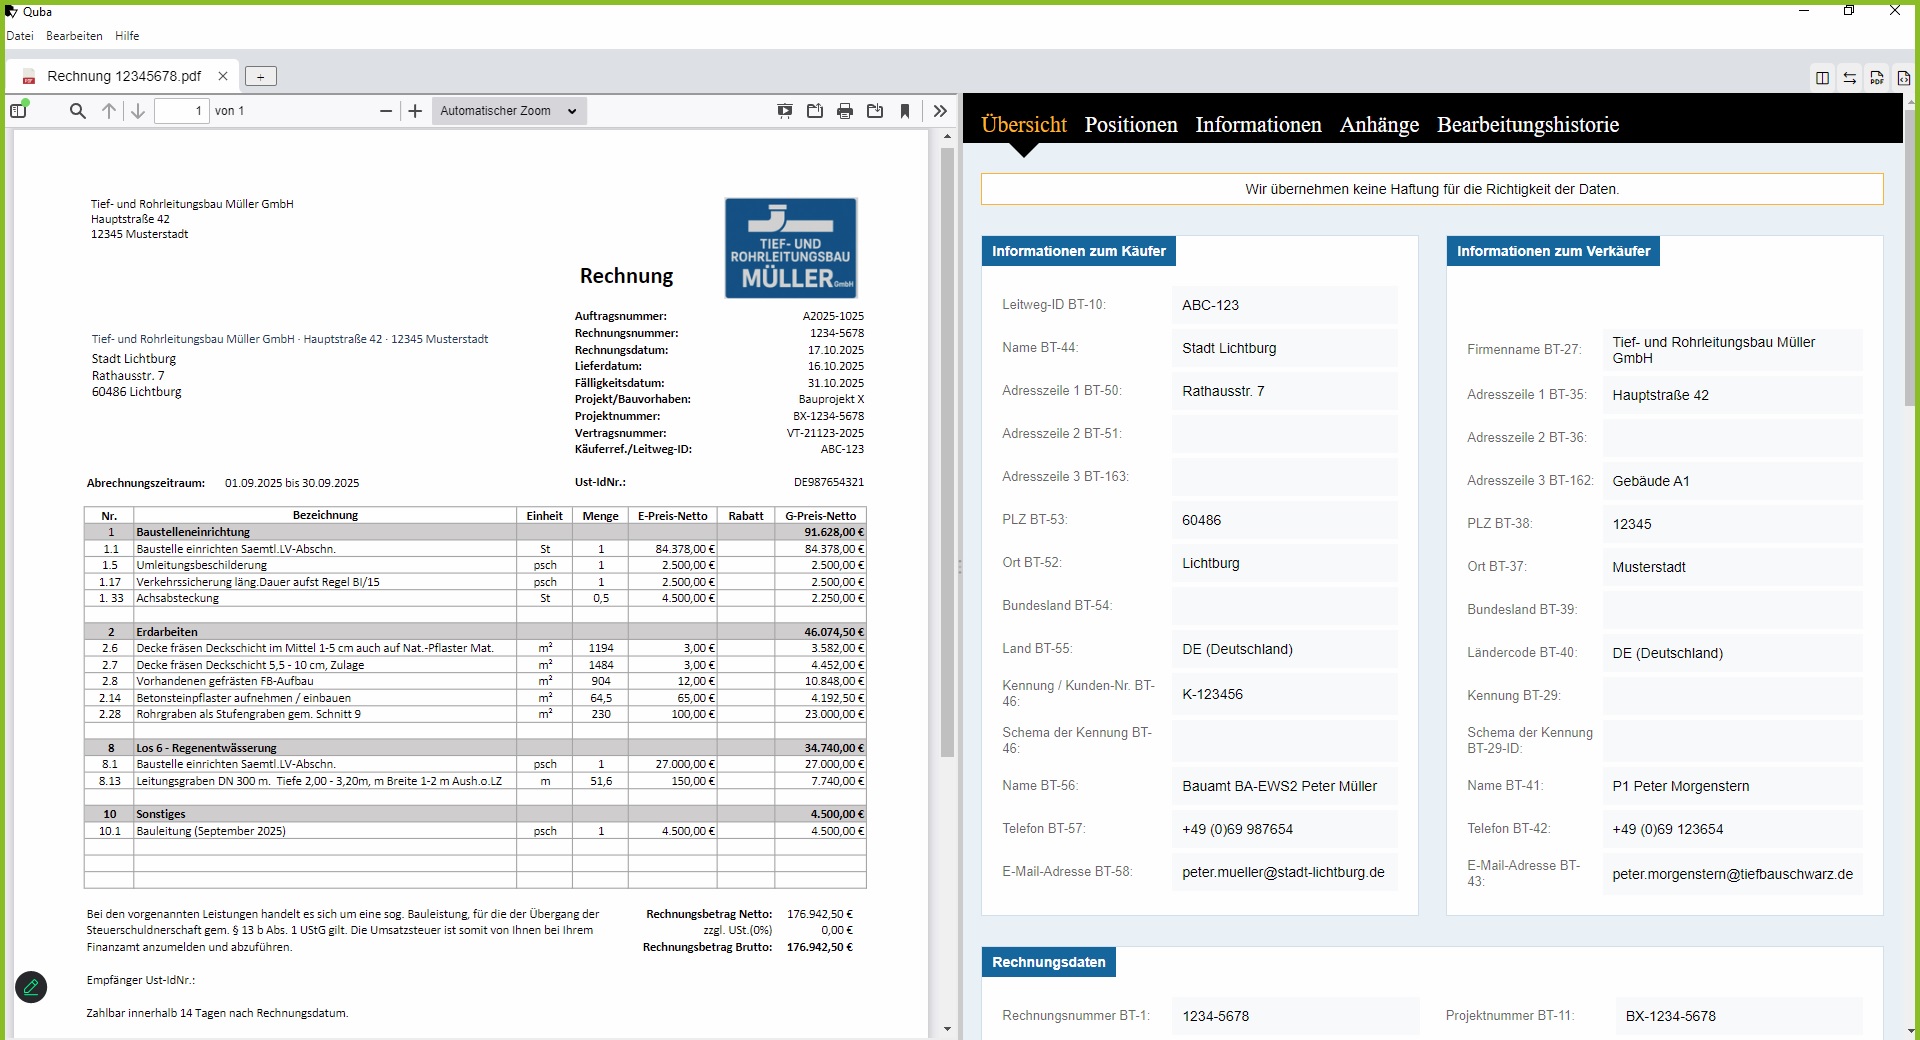Screen dimensions: 1920x1040
Task: Click the page number input field
Action: [x=181, y=111]
